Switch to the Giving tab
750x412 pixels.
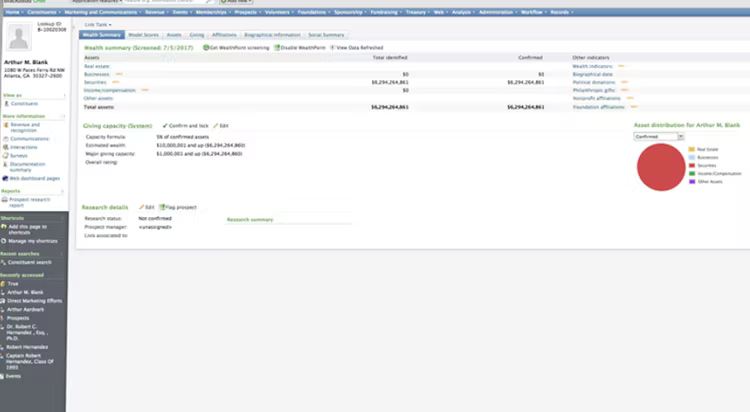[x=197, y=35]
